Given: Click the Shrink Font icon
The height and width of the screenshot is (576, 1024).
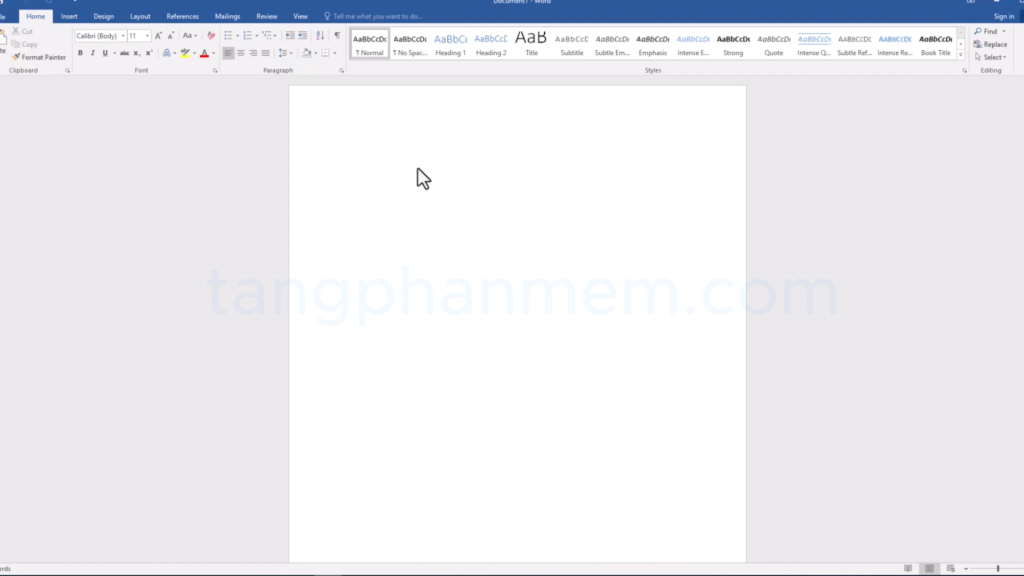Looking at the screenshot, I should 170,36.
